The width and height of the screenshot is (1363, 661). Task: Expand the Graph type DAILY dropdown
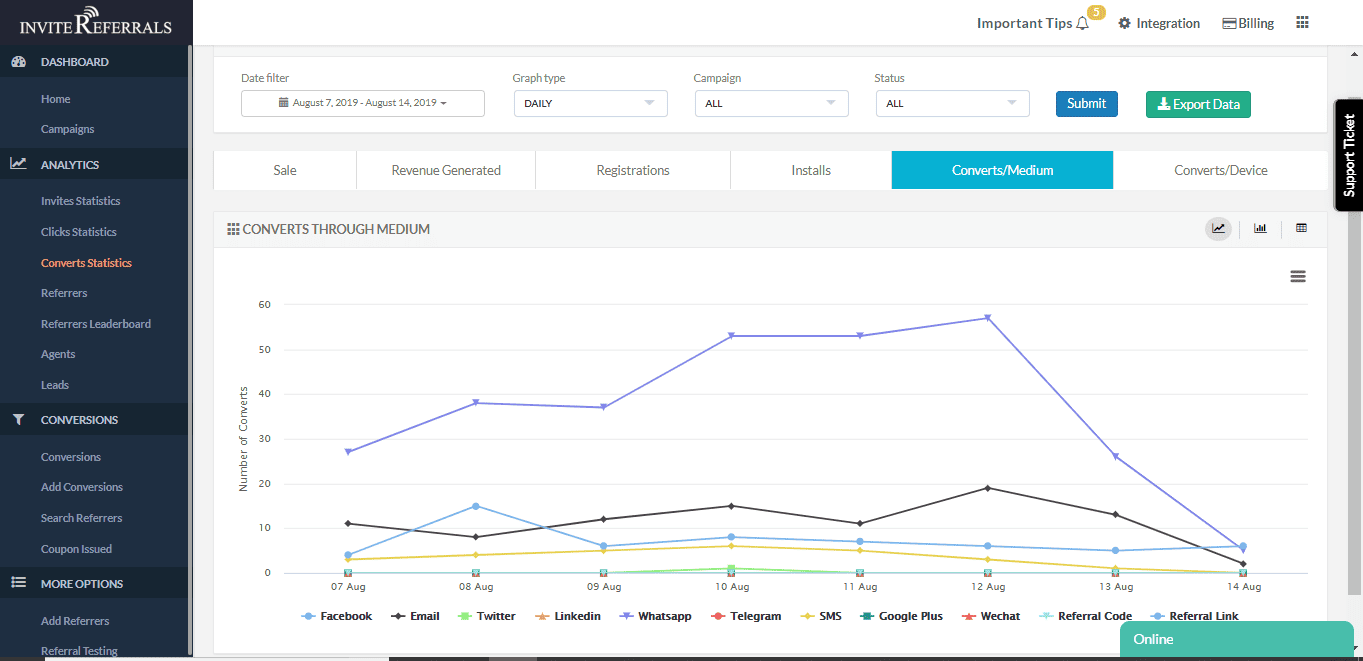pos(590,103)
